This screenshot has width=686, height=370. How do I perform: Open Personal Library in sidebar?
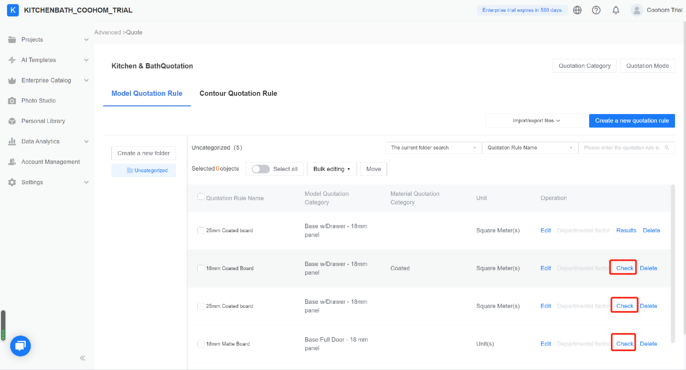[x=43, y=121]
